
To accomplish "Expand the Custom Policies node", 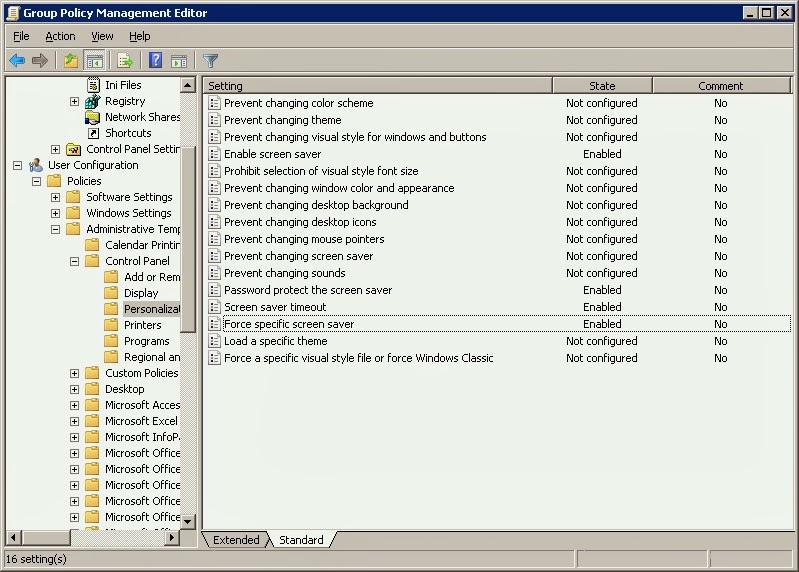I will pos(74,373).
